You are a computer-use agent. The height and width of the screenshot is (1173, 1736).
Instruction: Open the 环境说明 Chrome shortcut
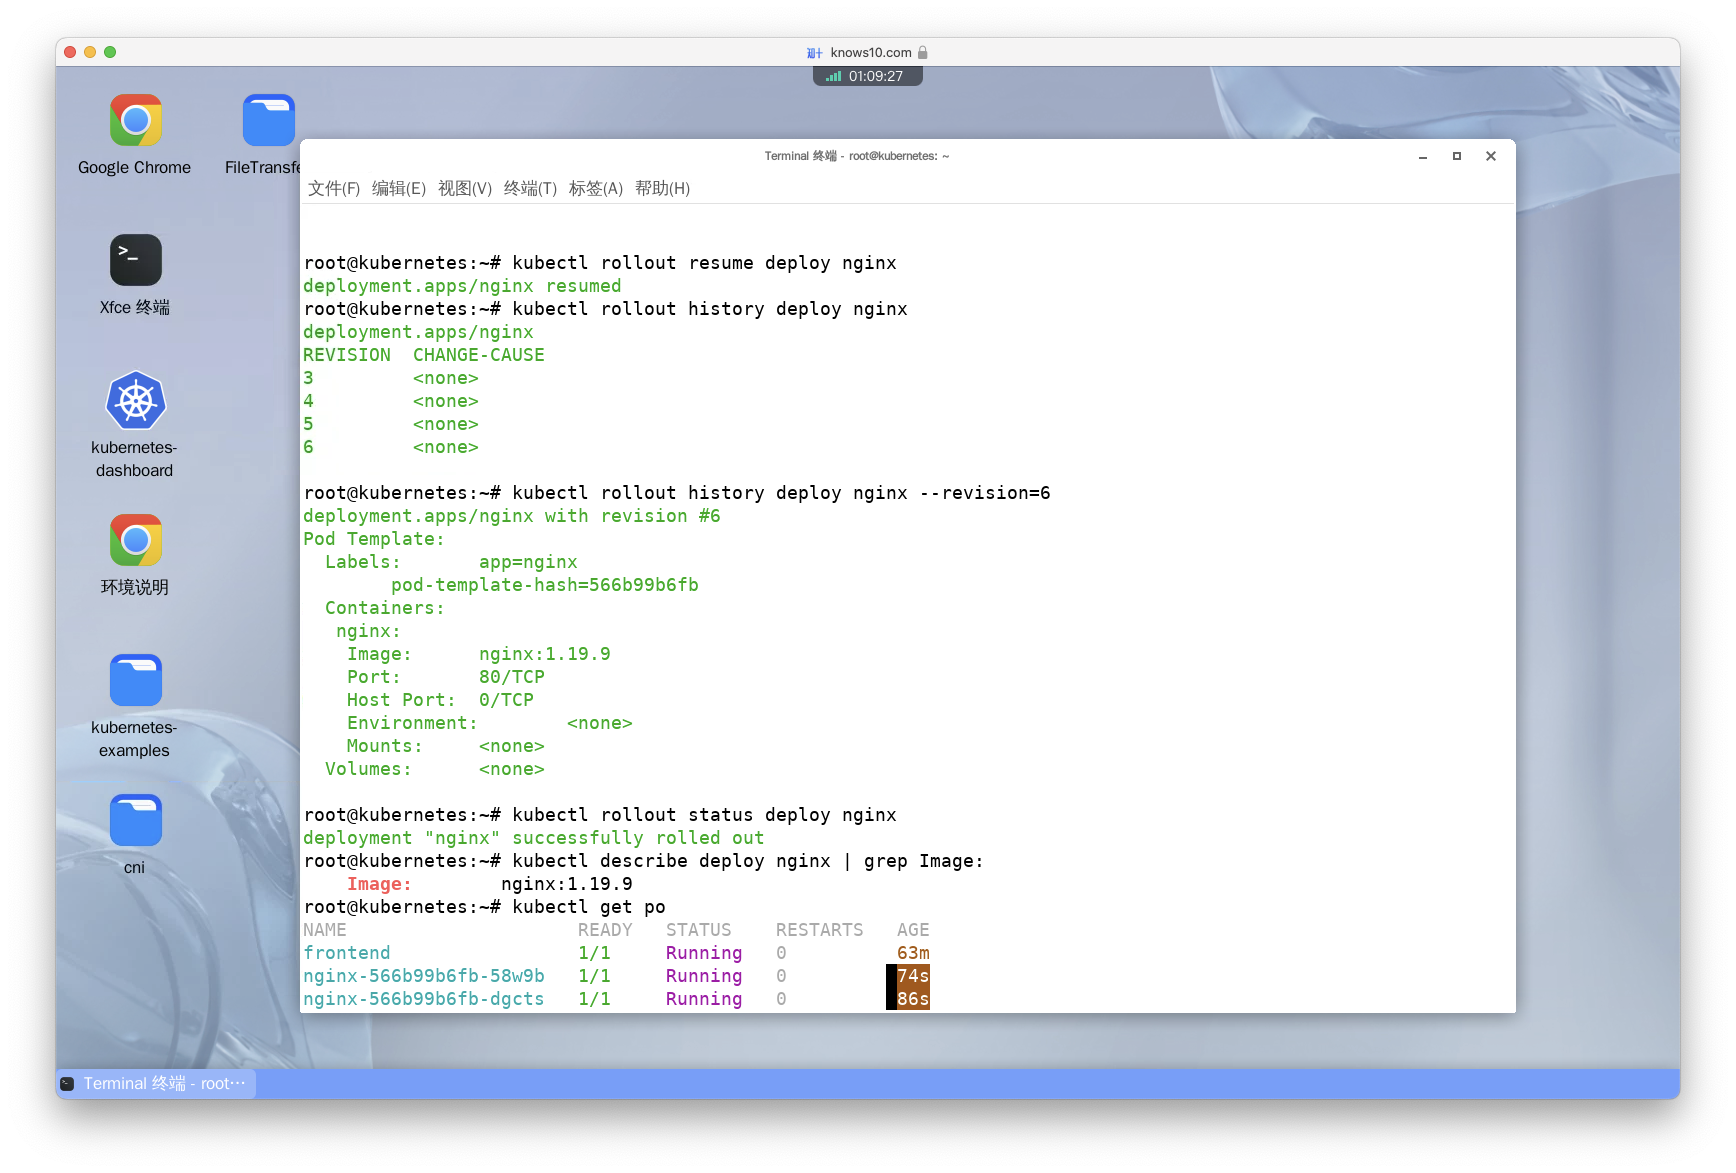pos(135,541)
